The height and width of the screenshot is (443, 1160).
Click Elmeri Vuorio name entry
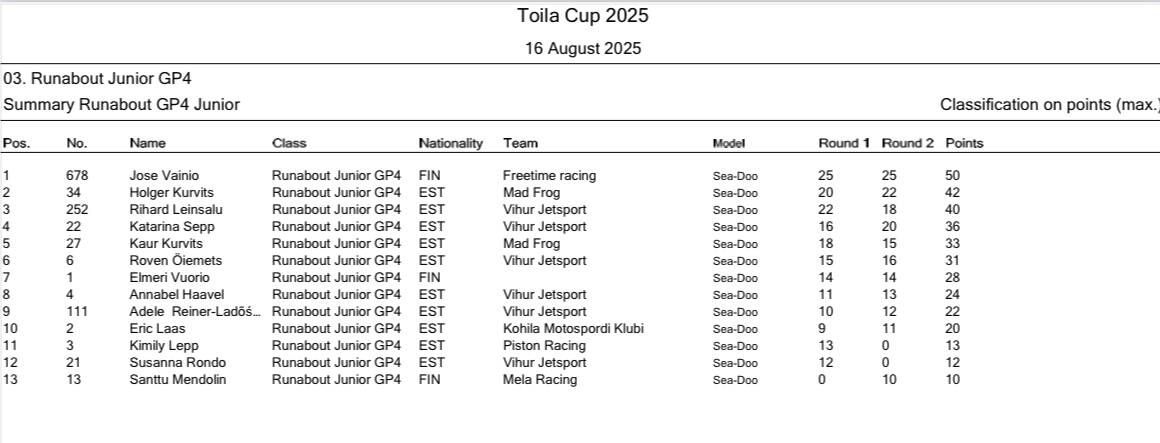[169, 277]
